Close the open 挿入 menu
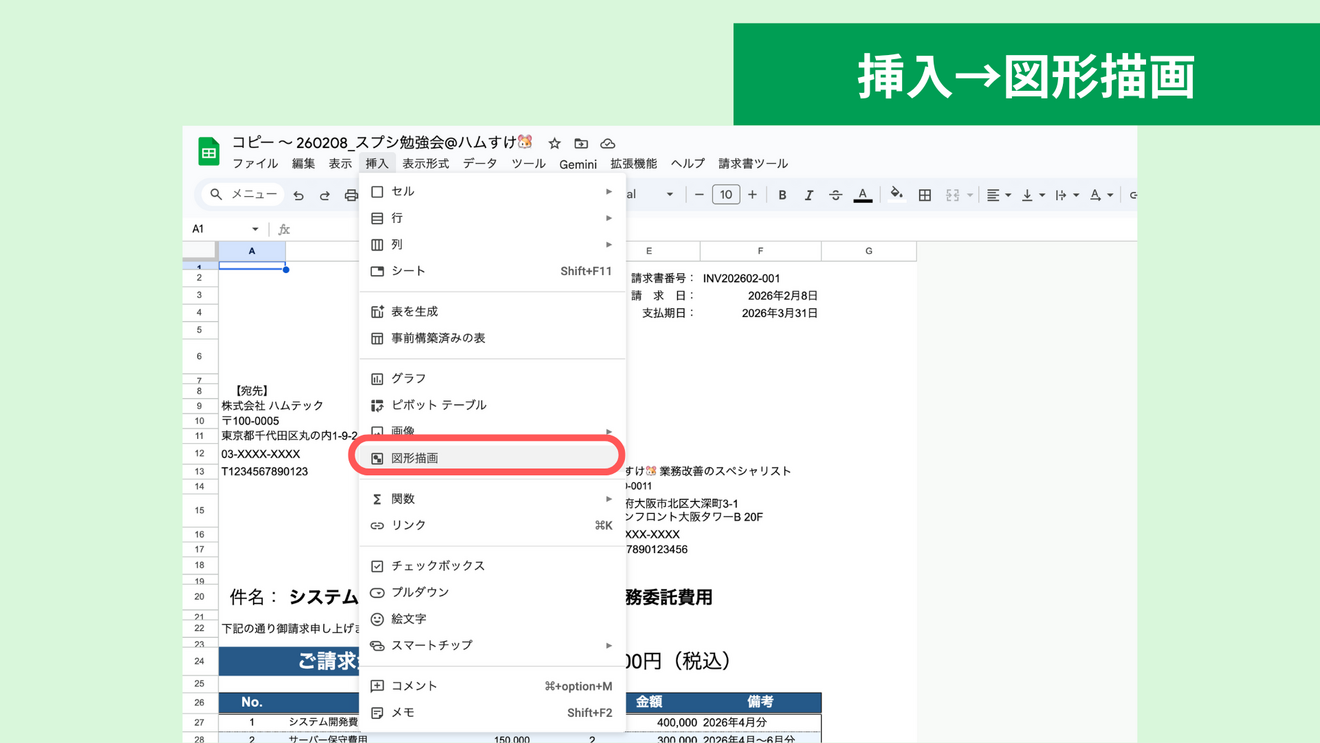 pos(377,164)
